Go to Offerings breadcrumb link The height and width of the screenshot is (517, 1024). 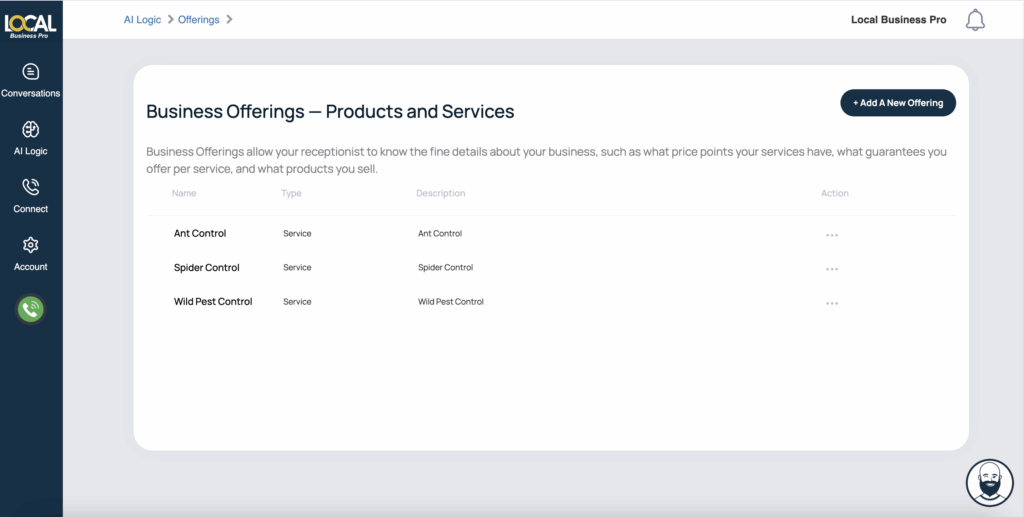click(x=199, y=20)
